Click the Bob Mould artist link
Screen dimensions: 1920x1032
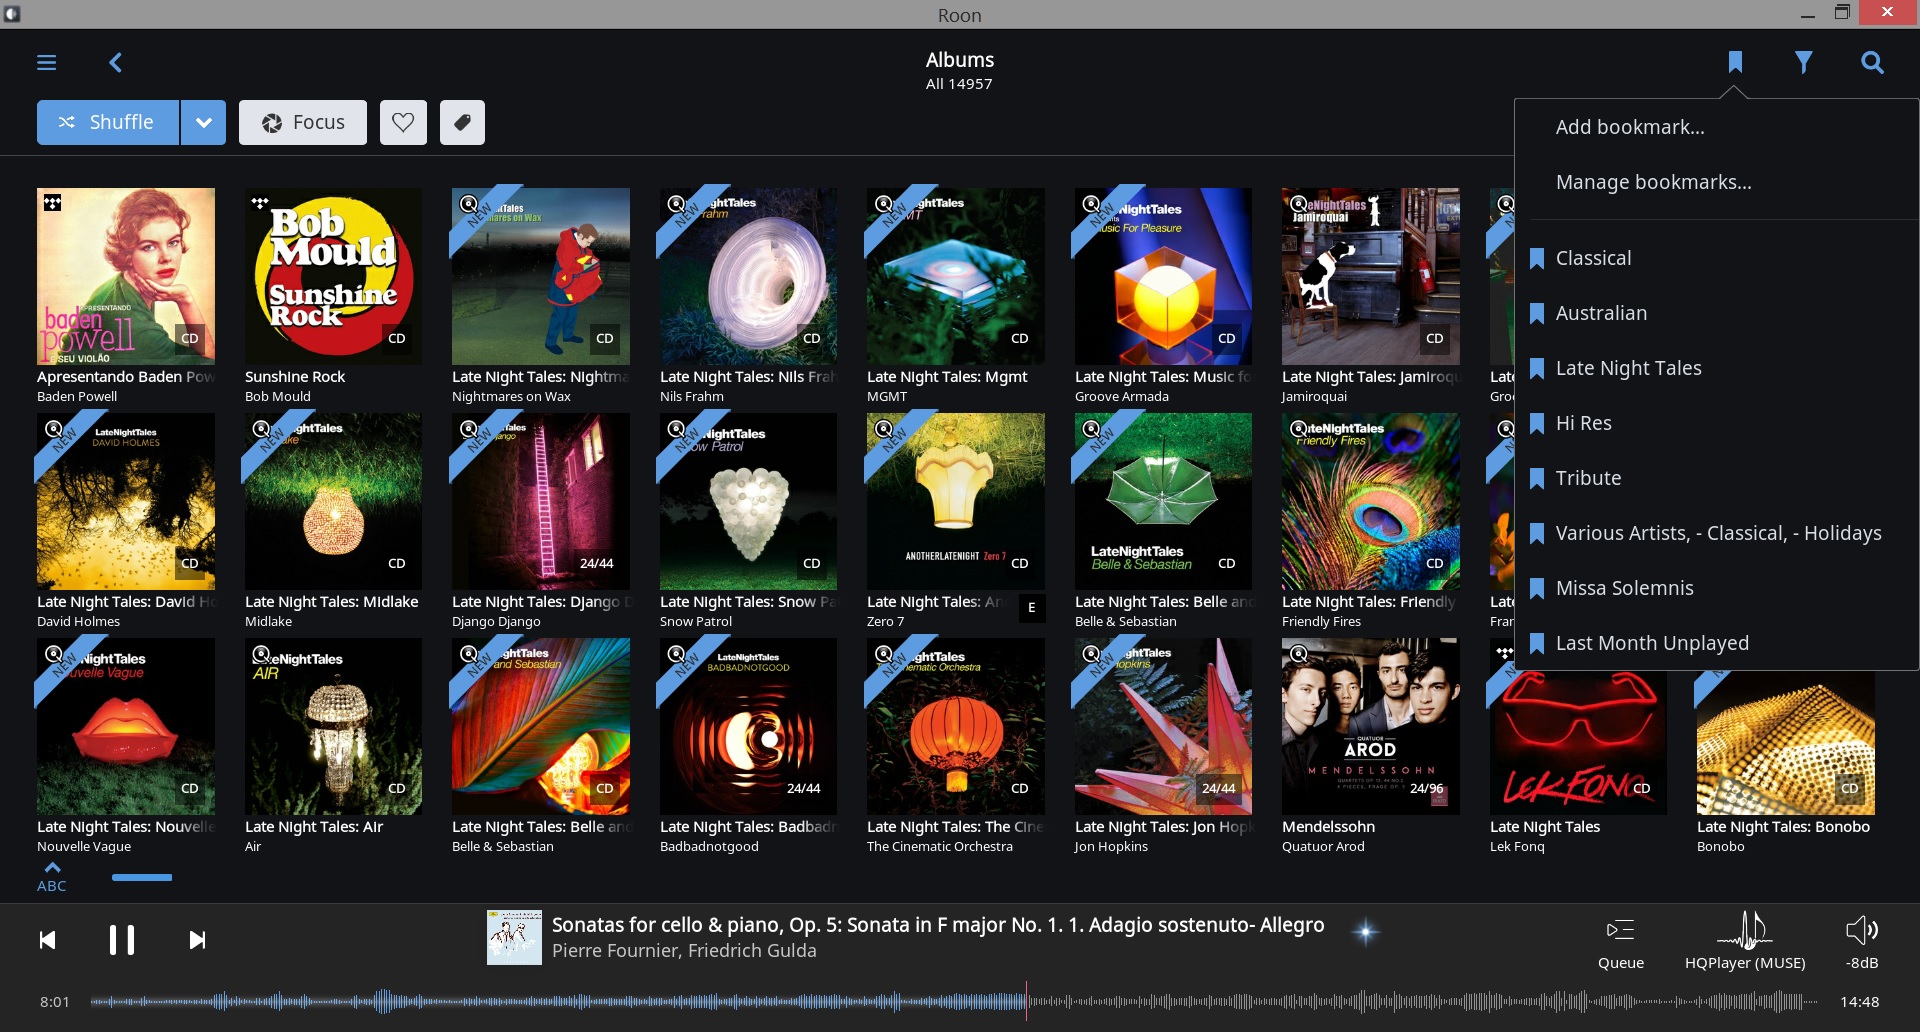coord(278,396)
